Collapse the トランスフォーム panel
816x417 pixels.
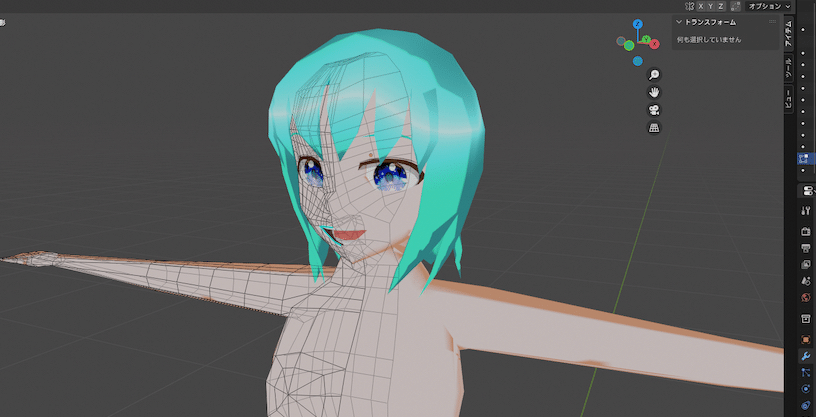[x=679, y=22]
